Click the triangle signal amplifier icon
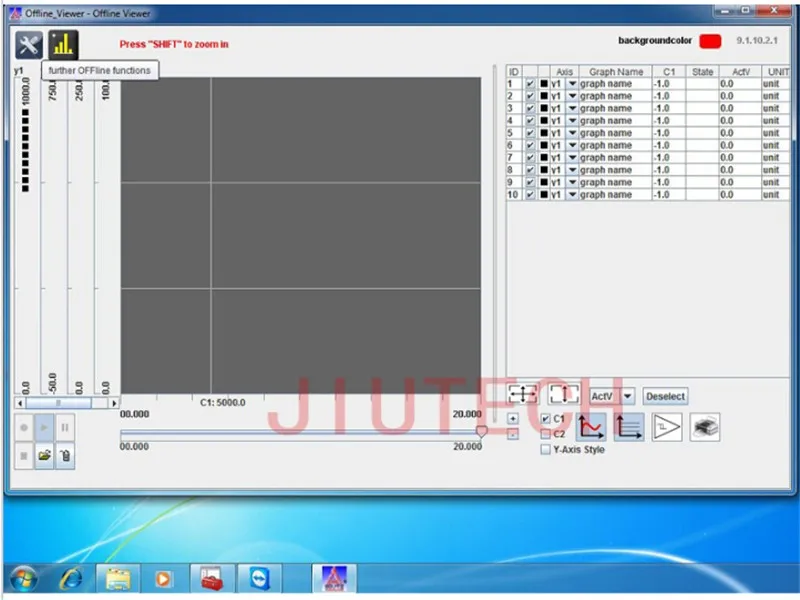Viewport: 800px width, 600px height. click(x=667, y=427)
